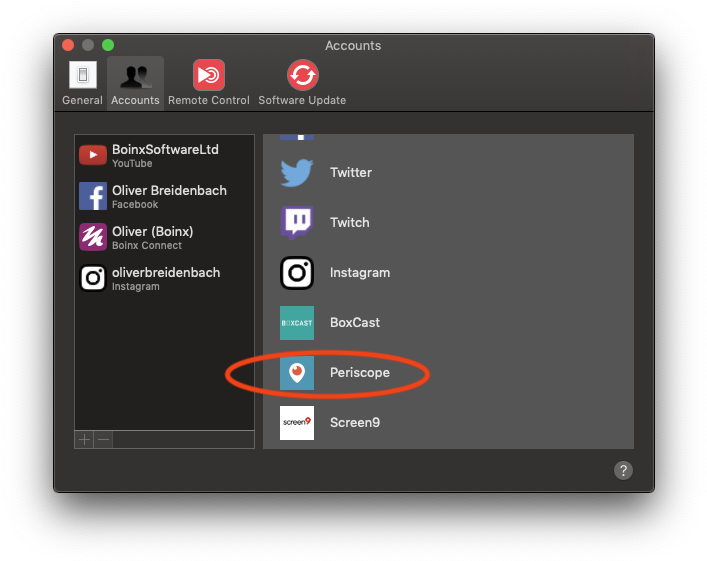The width and height of the screenshot is (707, 561).
Task: Close the Accounts window
Action: coord(68,45)
